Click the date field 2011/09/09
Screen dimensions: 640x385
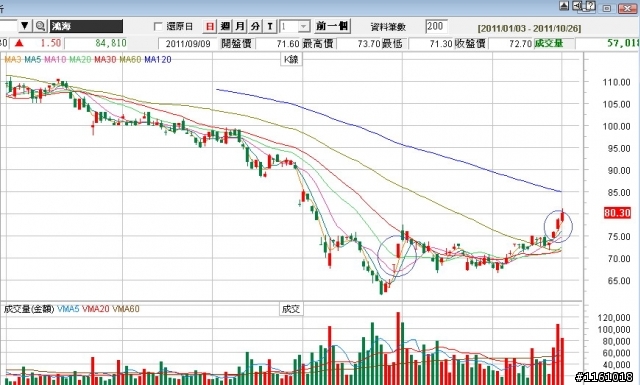pos(188,44)
